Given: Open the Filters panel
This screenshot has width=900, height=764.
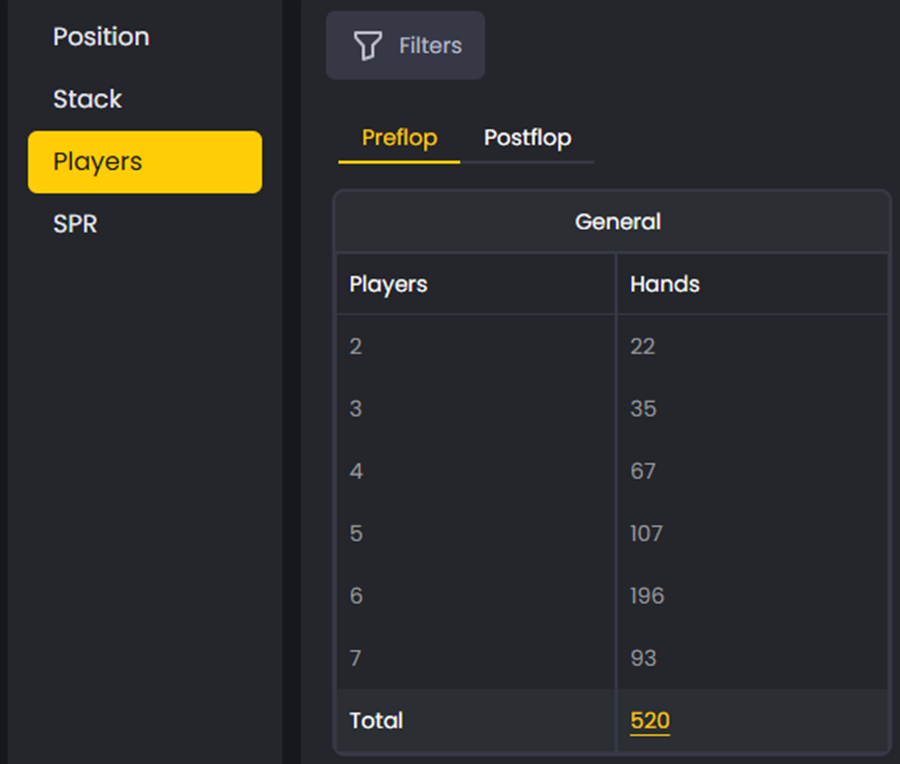Looking at the screenshot, I should tap(405, 45).
